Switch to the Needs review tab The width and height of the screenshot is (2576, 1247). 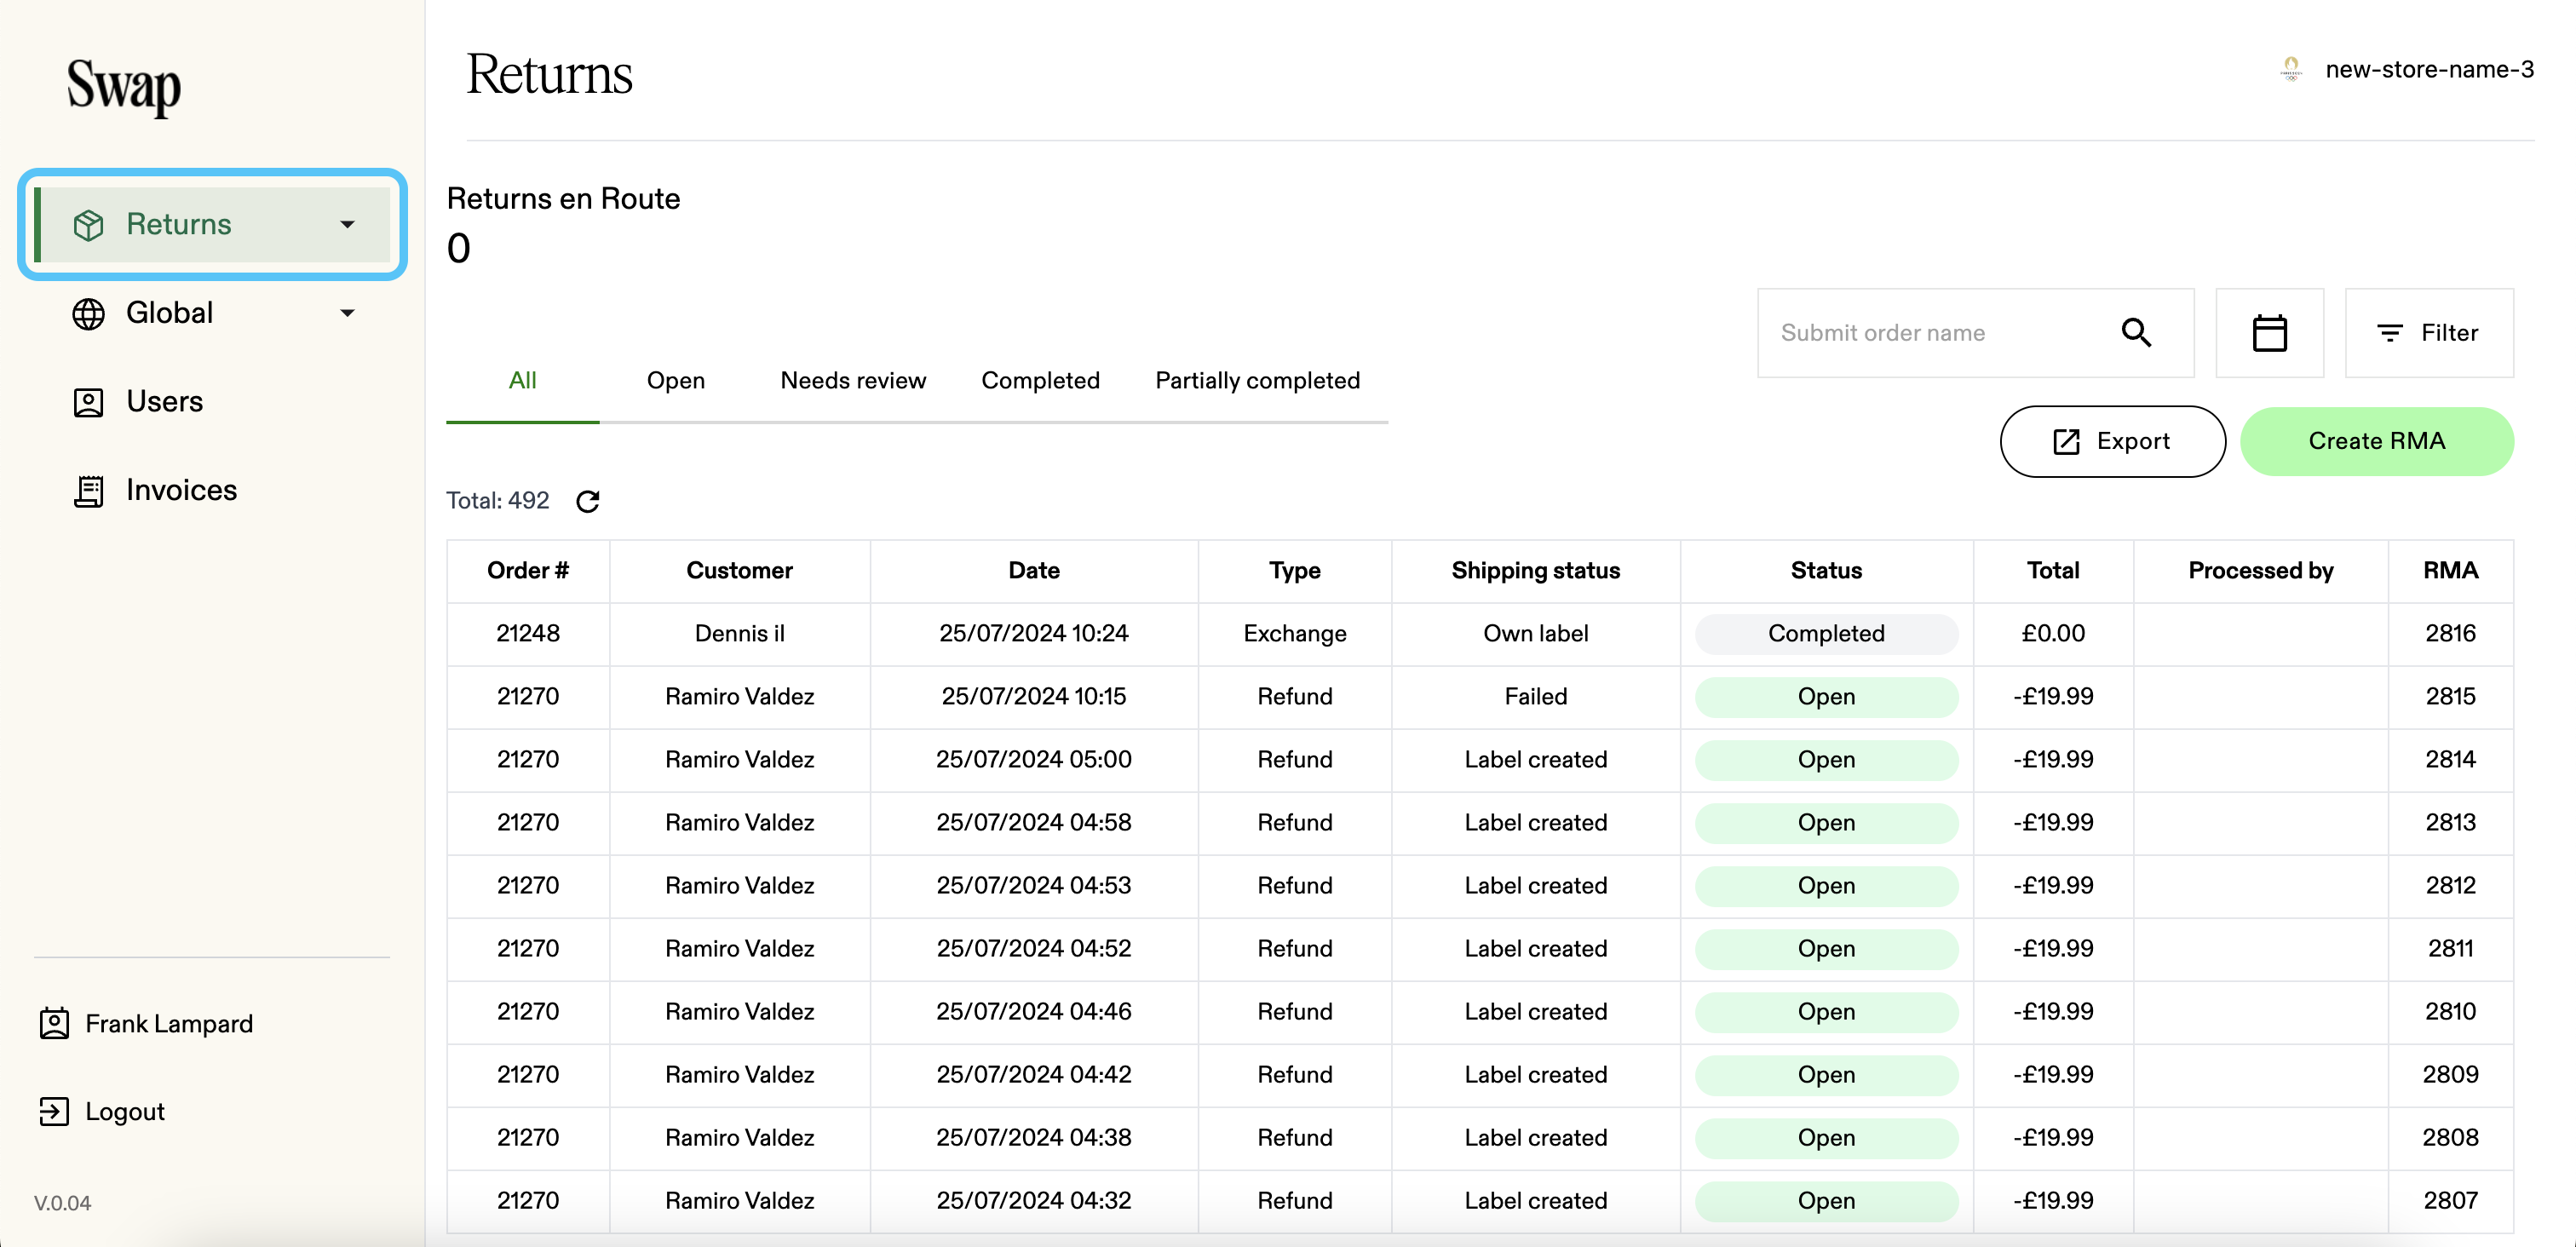pos(853,381)
